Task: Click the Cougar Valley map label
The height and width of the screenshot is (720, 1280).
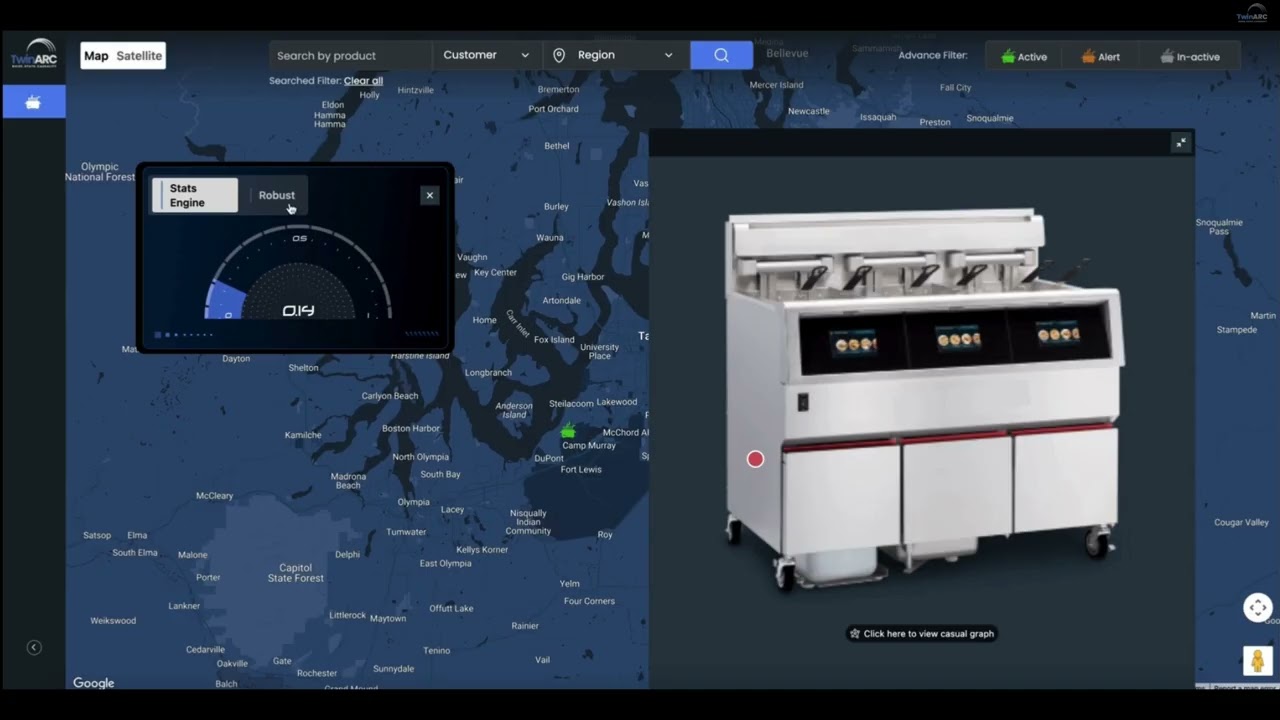Action: click(x=1241, y=522)
